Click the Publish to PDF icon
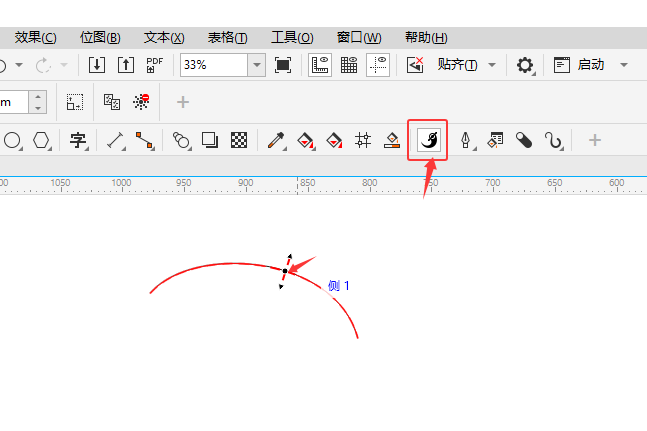Image resolution: width=647 pixels, height=431 pixels. point(155,65)
